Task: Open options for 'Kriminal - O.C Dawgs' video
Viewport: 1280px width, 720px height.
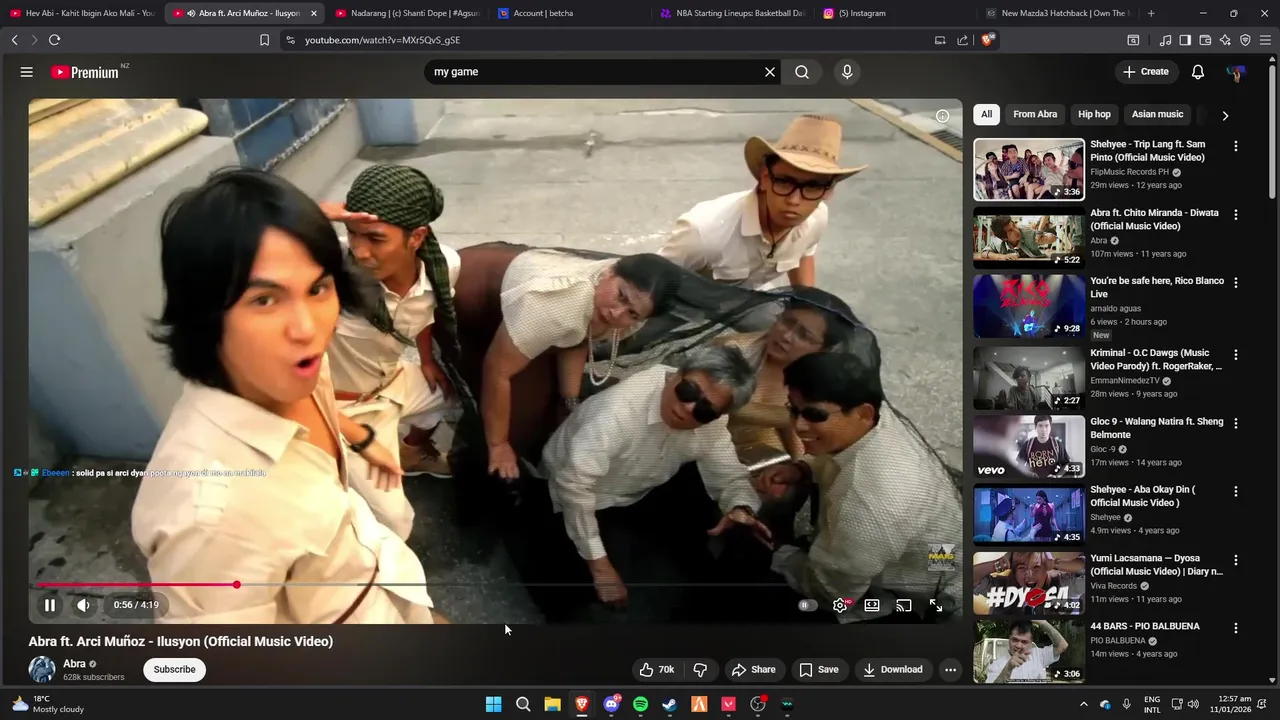Action: [x=1236, y=355]
